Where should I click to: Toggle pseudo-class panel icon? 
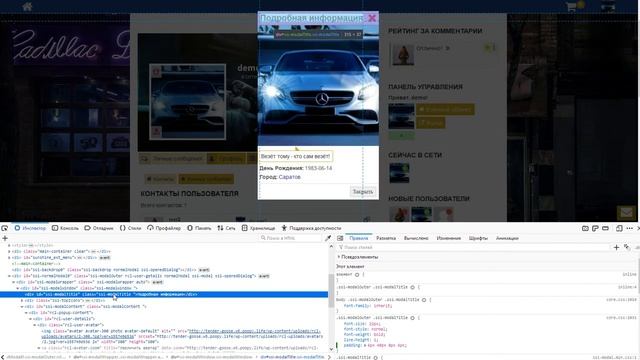pyautogui.click(x=627, y=247)
